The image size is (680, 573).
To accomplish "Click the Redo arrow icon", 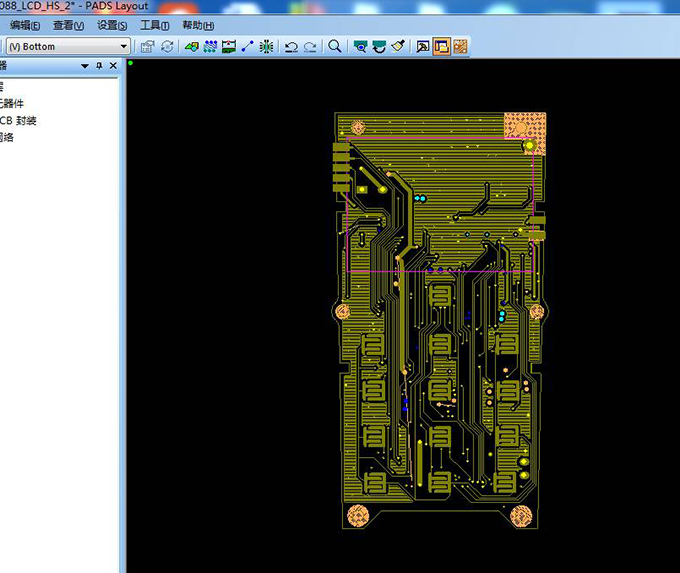I will [310, 47].
